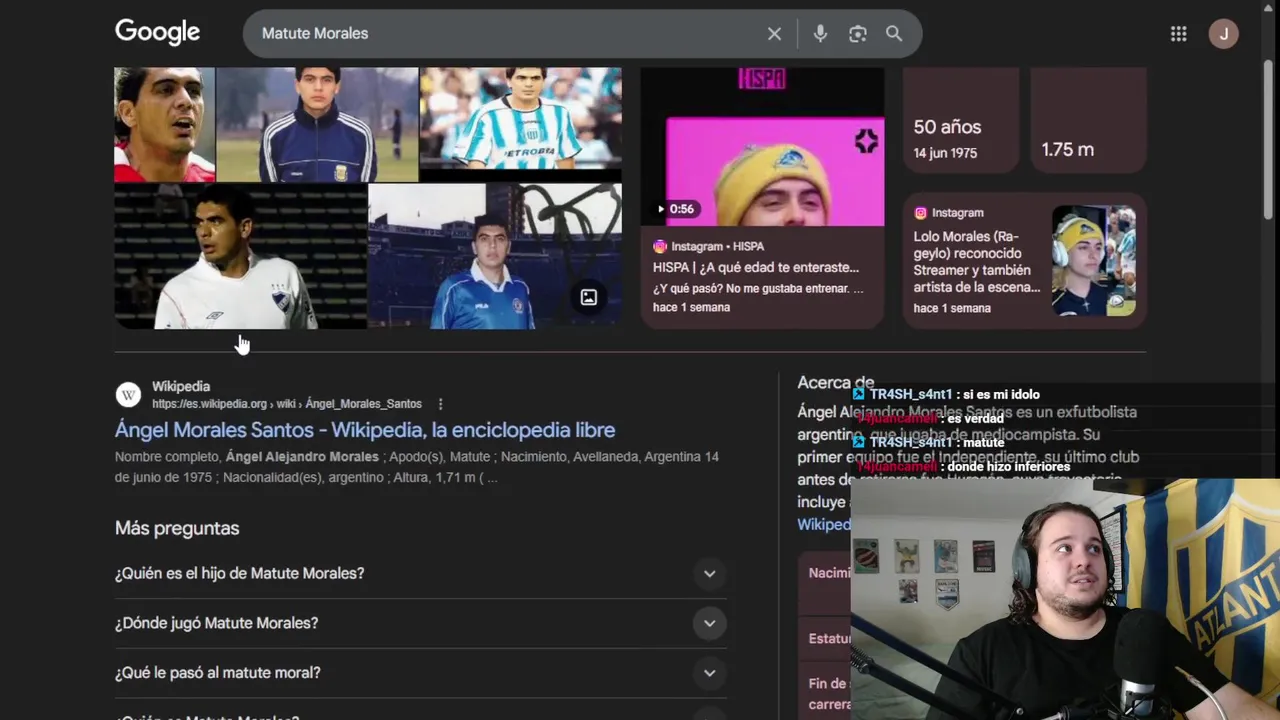Open the Google apps grid
1280x720 pixels.
[1178, 34]
